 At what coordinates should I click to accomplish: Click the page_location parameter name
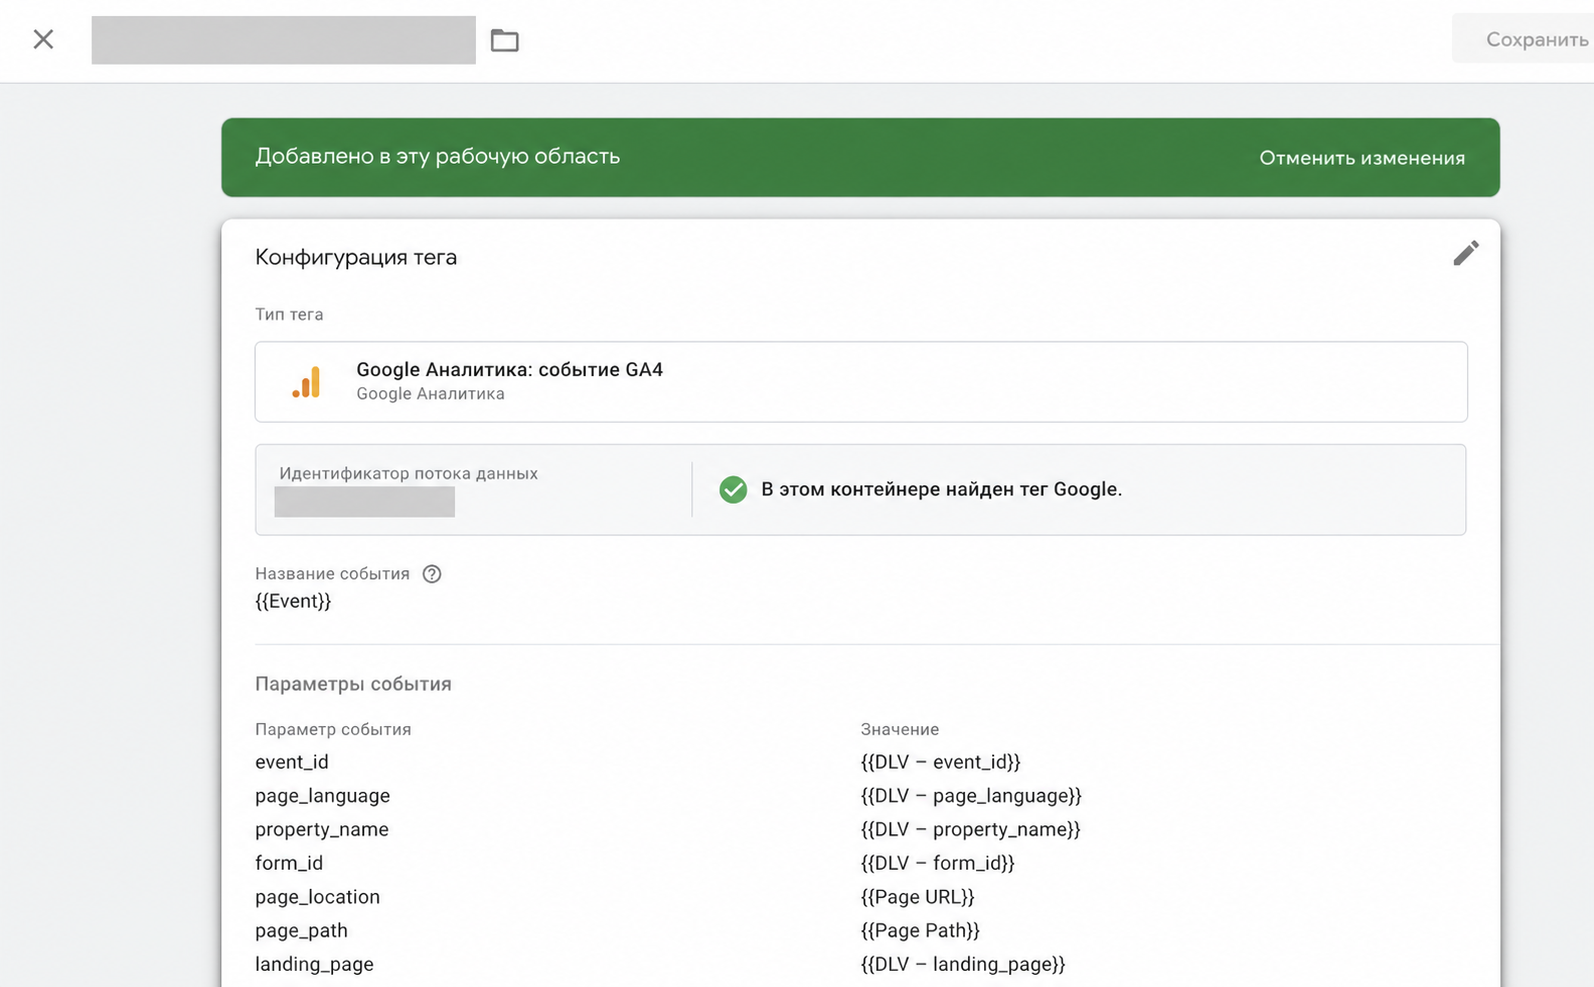[x=317, y=897]
